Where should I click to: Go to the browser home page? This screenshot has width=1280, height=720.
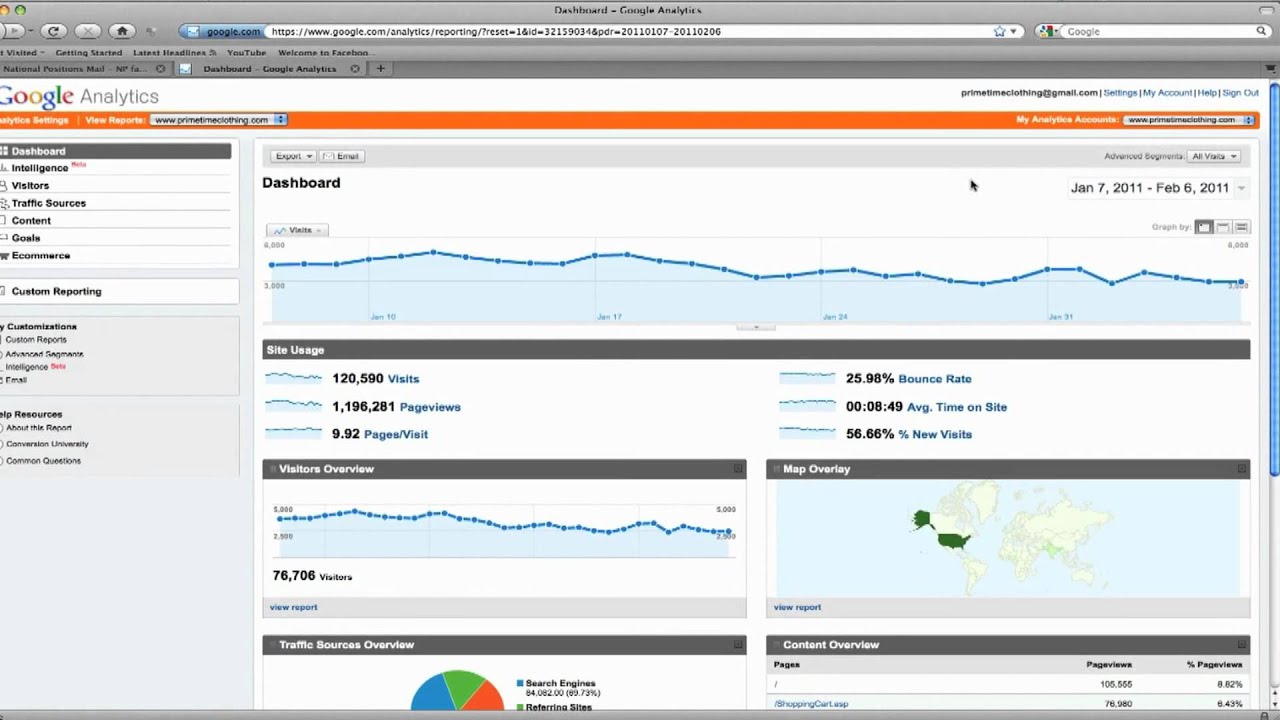pos(122,31)
